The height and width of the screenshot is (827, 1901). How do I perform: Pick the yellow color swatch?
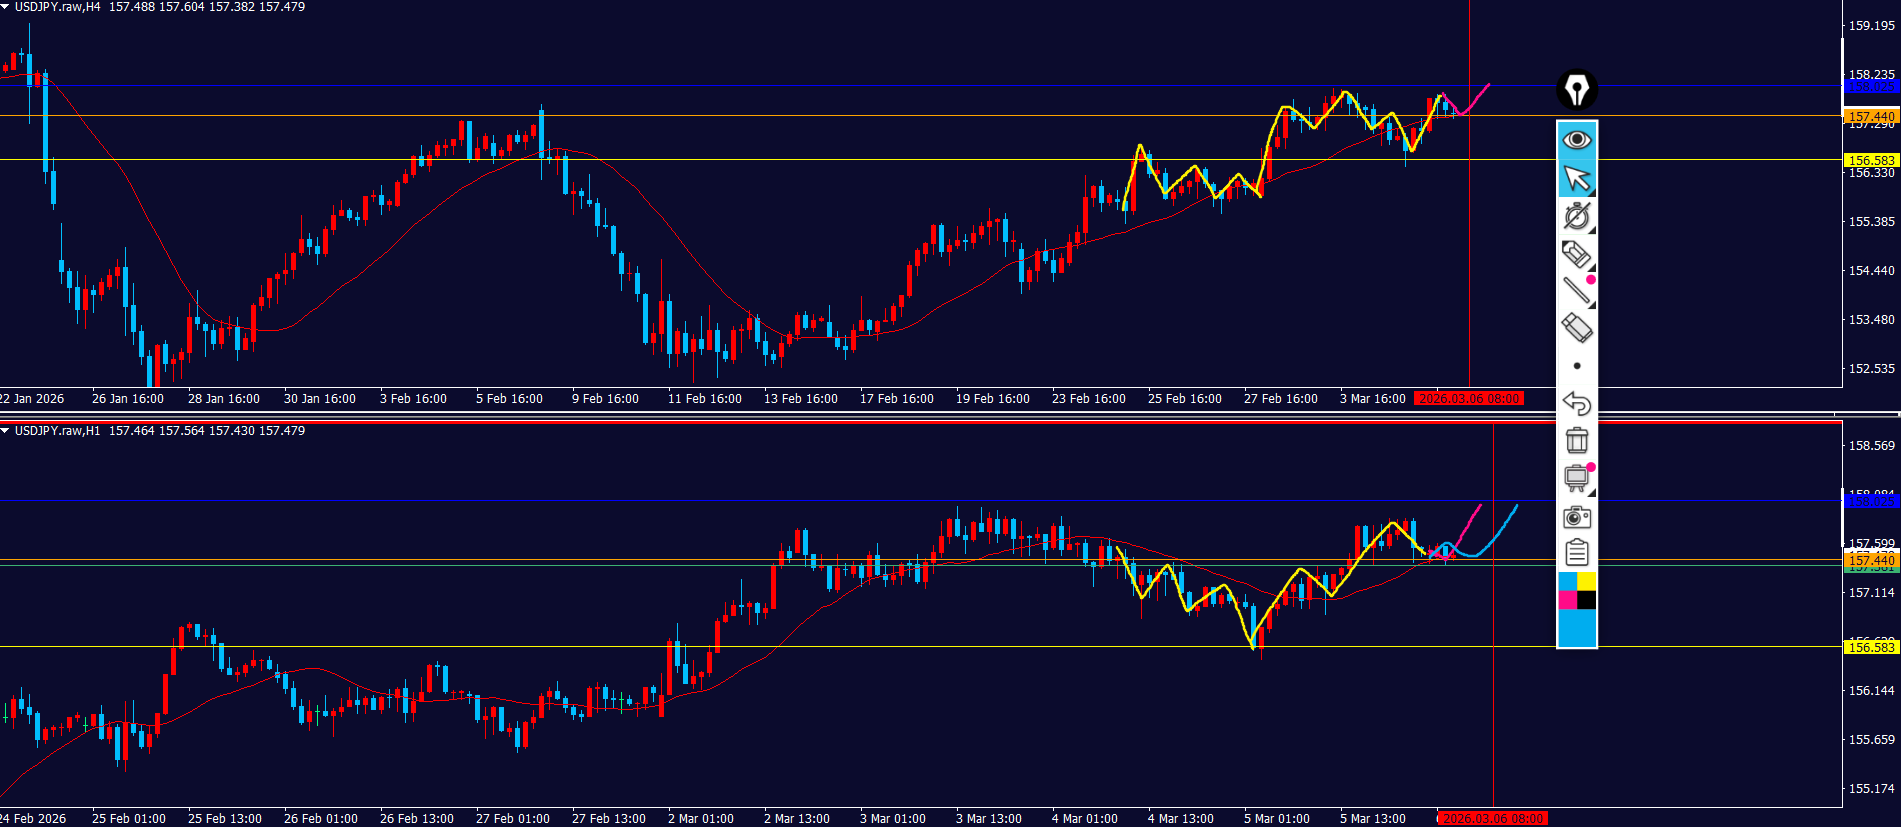tap(1586, 581)
